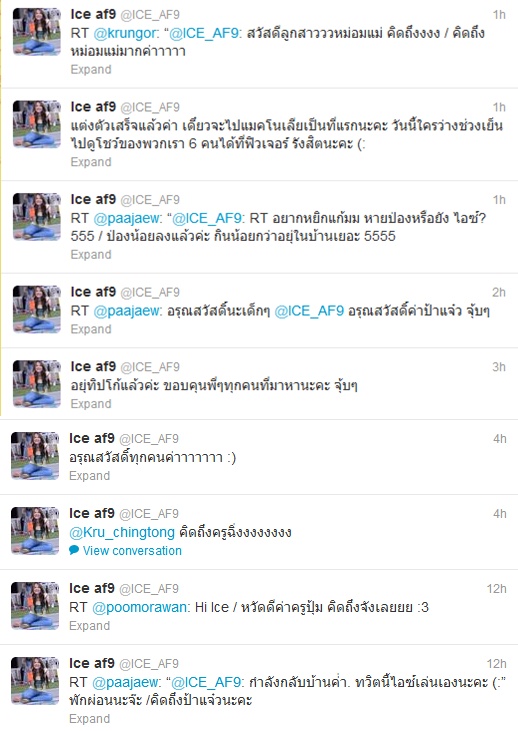Open profile picture on the Kru_chingtong reply
Viewport: 518px width, 731px height.
pos(35,531)
